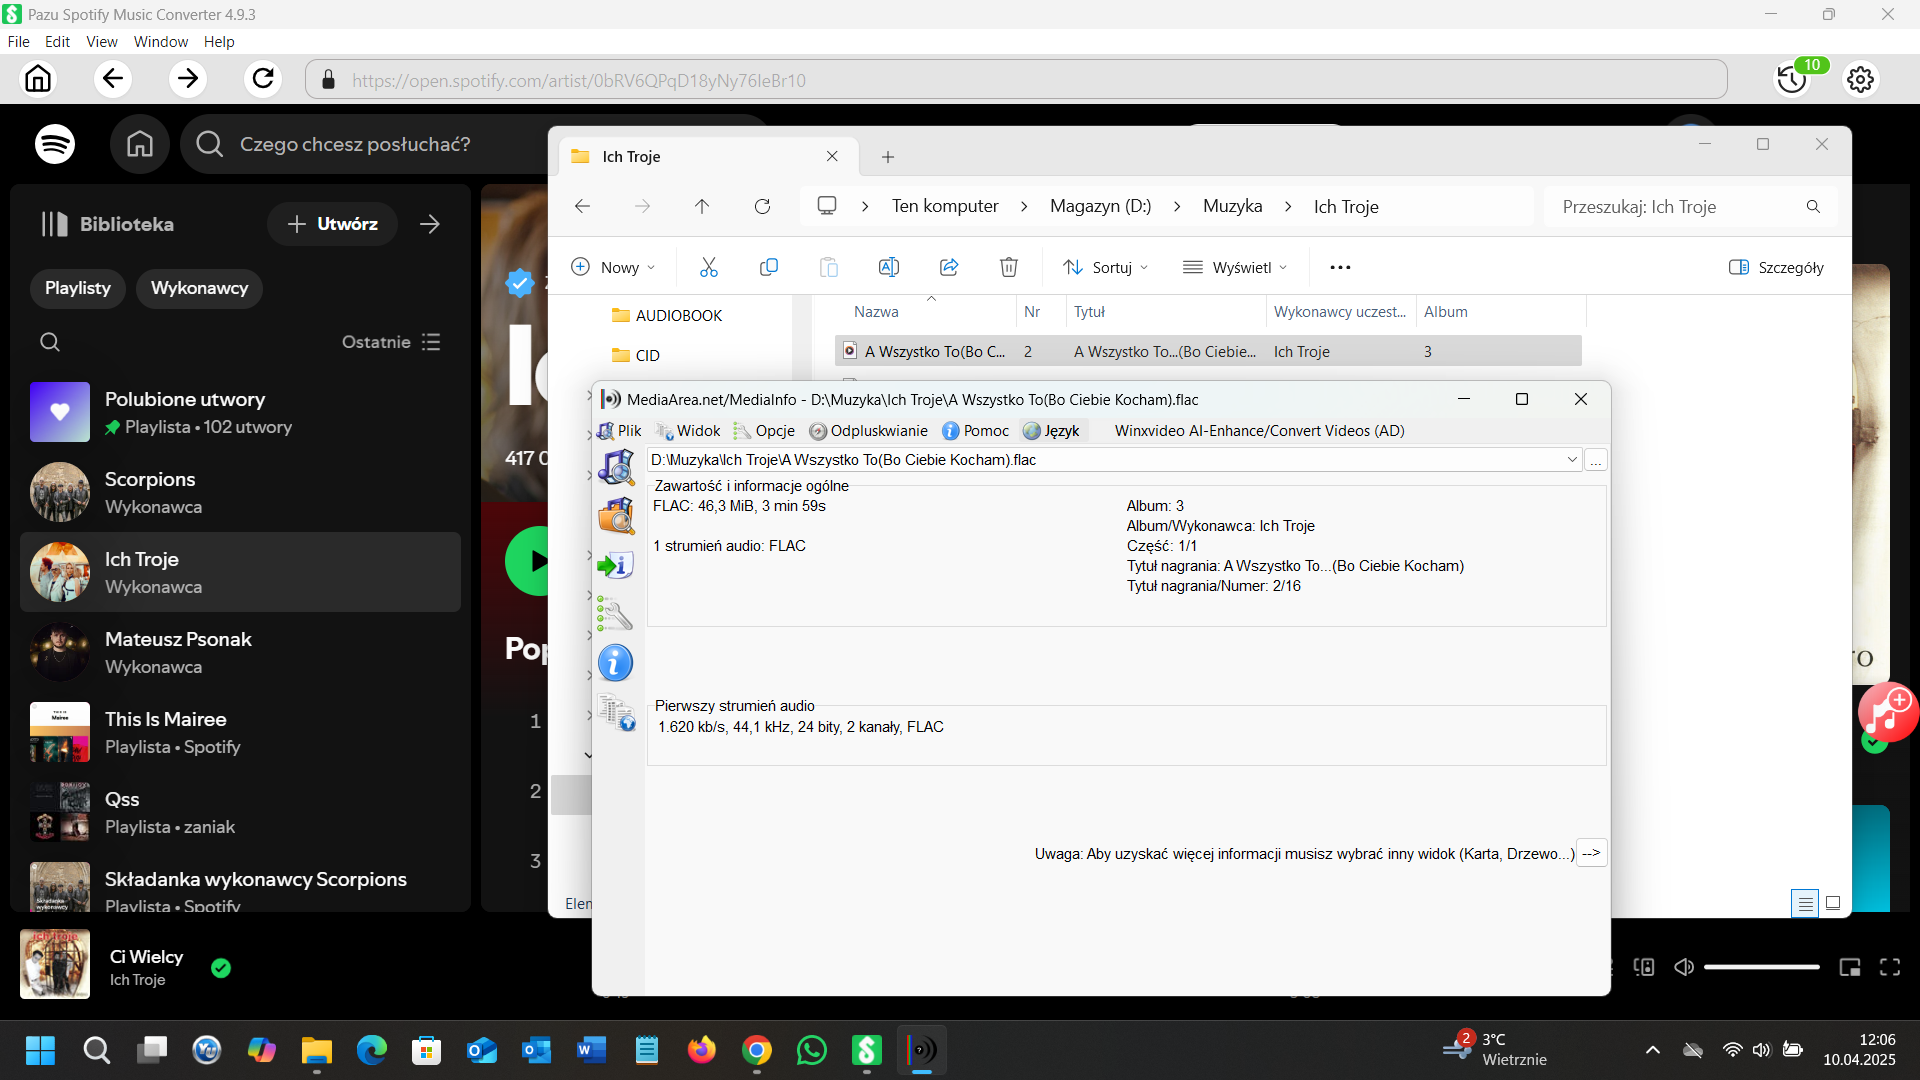Image resolution: width=1920 pixels, height=1080 pixels.
Task: Share selected file in Explorer toolbar
Action: [x=949, y=267]
